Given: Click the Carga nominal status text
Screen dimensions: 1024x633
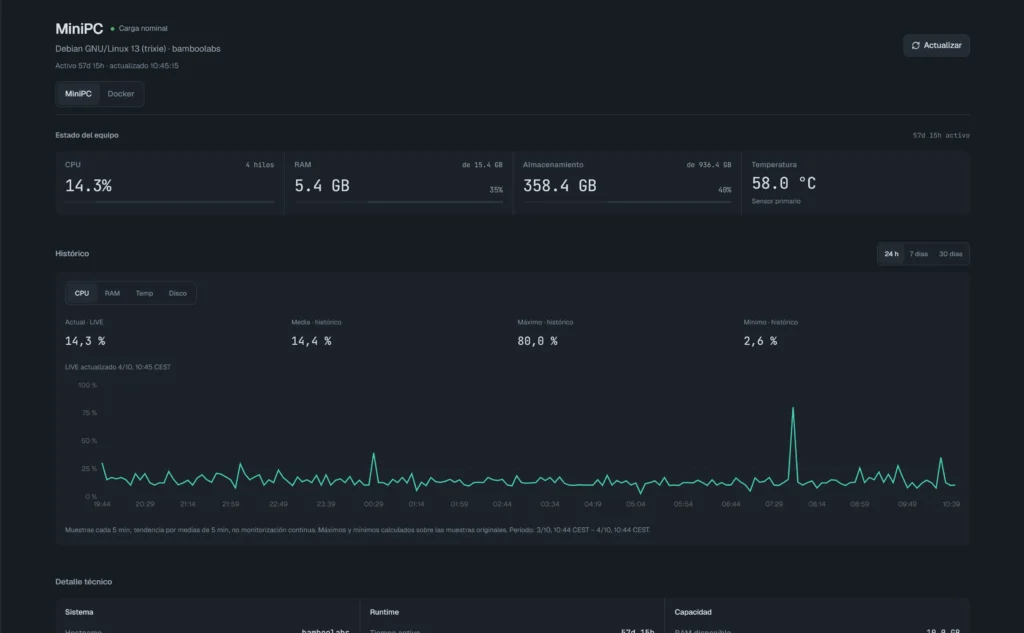Looking at the screenshot, I should point(143,29).
